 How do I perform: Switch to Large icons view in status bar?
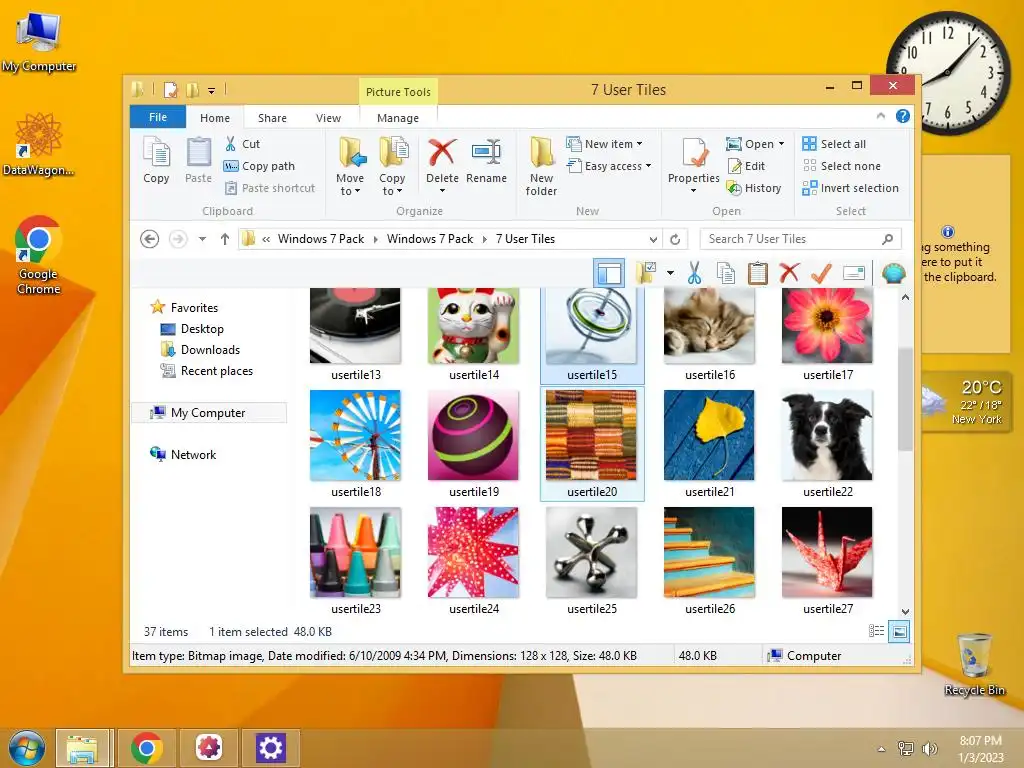pyautogui.click(x=899, y=631)
